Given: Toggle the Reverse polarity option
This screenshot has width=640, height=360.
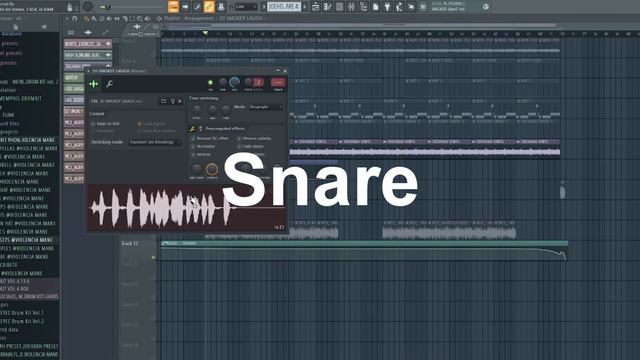Looking at the screenshot, I should point(240,138).
